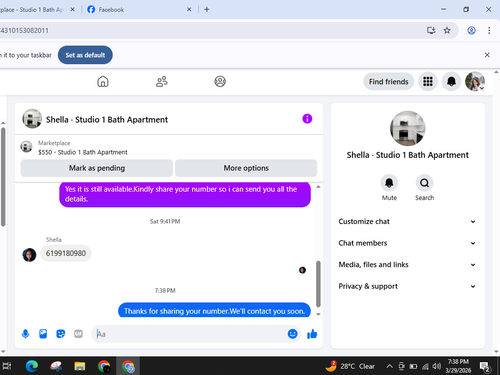500x375 pixels.
Task: Click Set as default button
Action: (x=85, y=55)
